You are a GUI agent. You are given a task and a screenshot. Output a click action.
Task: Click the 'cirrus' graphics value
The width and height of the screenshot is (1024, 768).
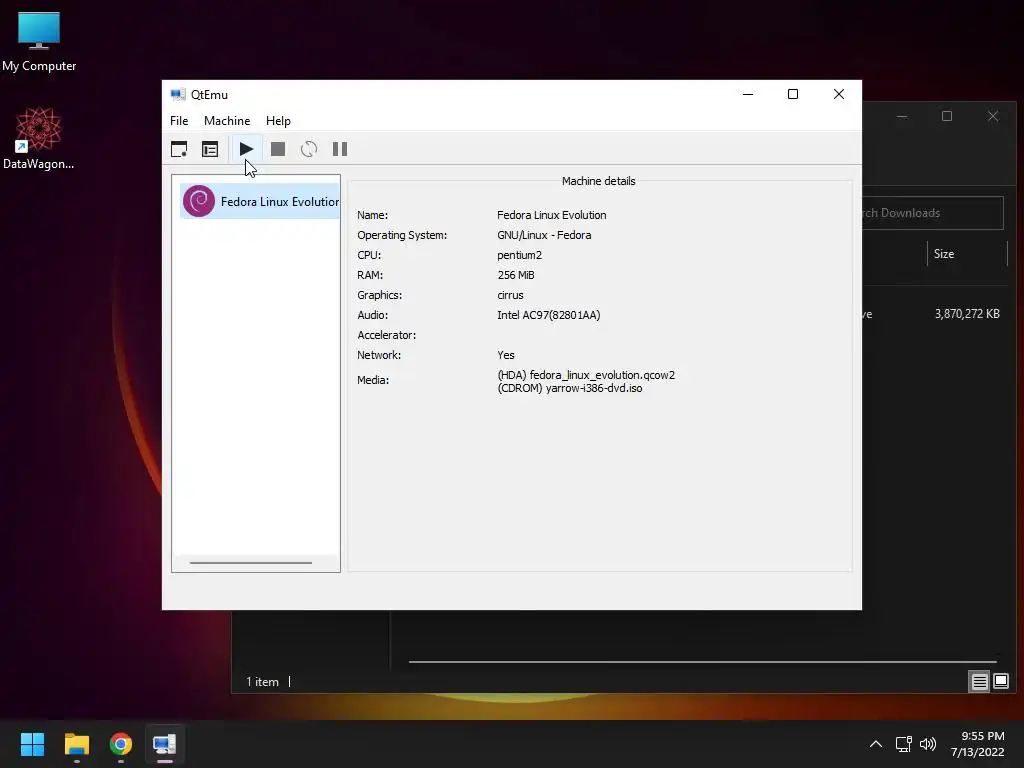[x=510, y=295]
